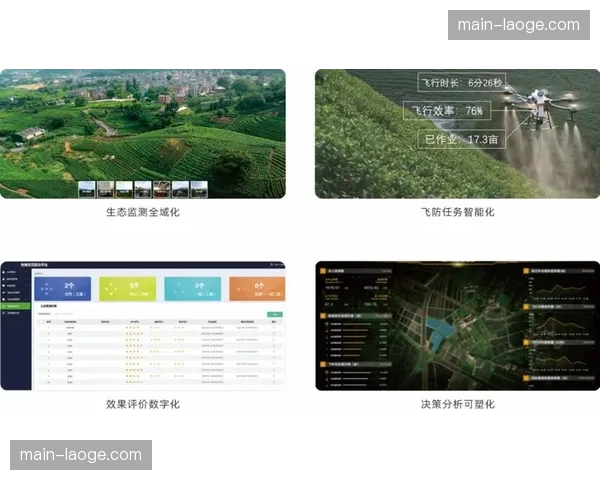Click the 效果评价数字化 caption
Image resolution: width=600 pixels, height=480 pixels.
click(x=143, y=404)
